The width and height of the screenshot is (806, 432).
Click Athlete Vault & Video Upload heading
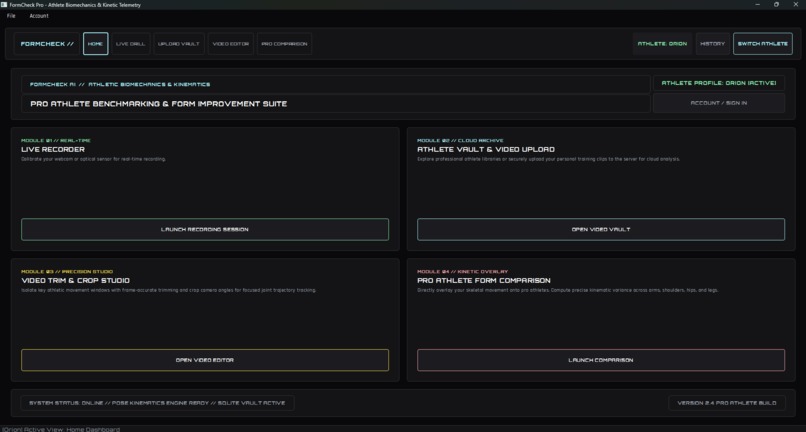point(486,149)
